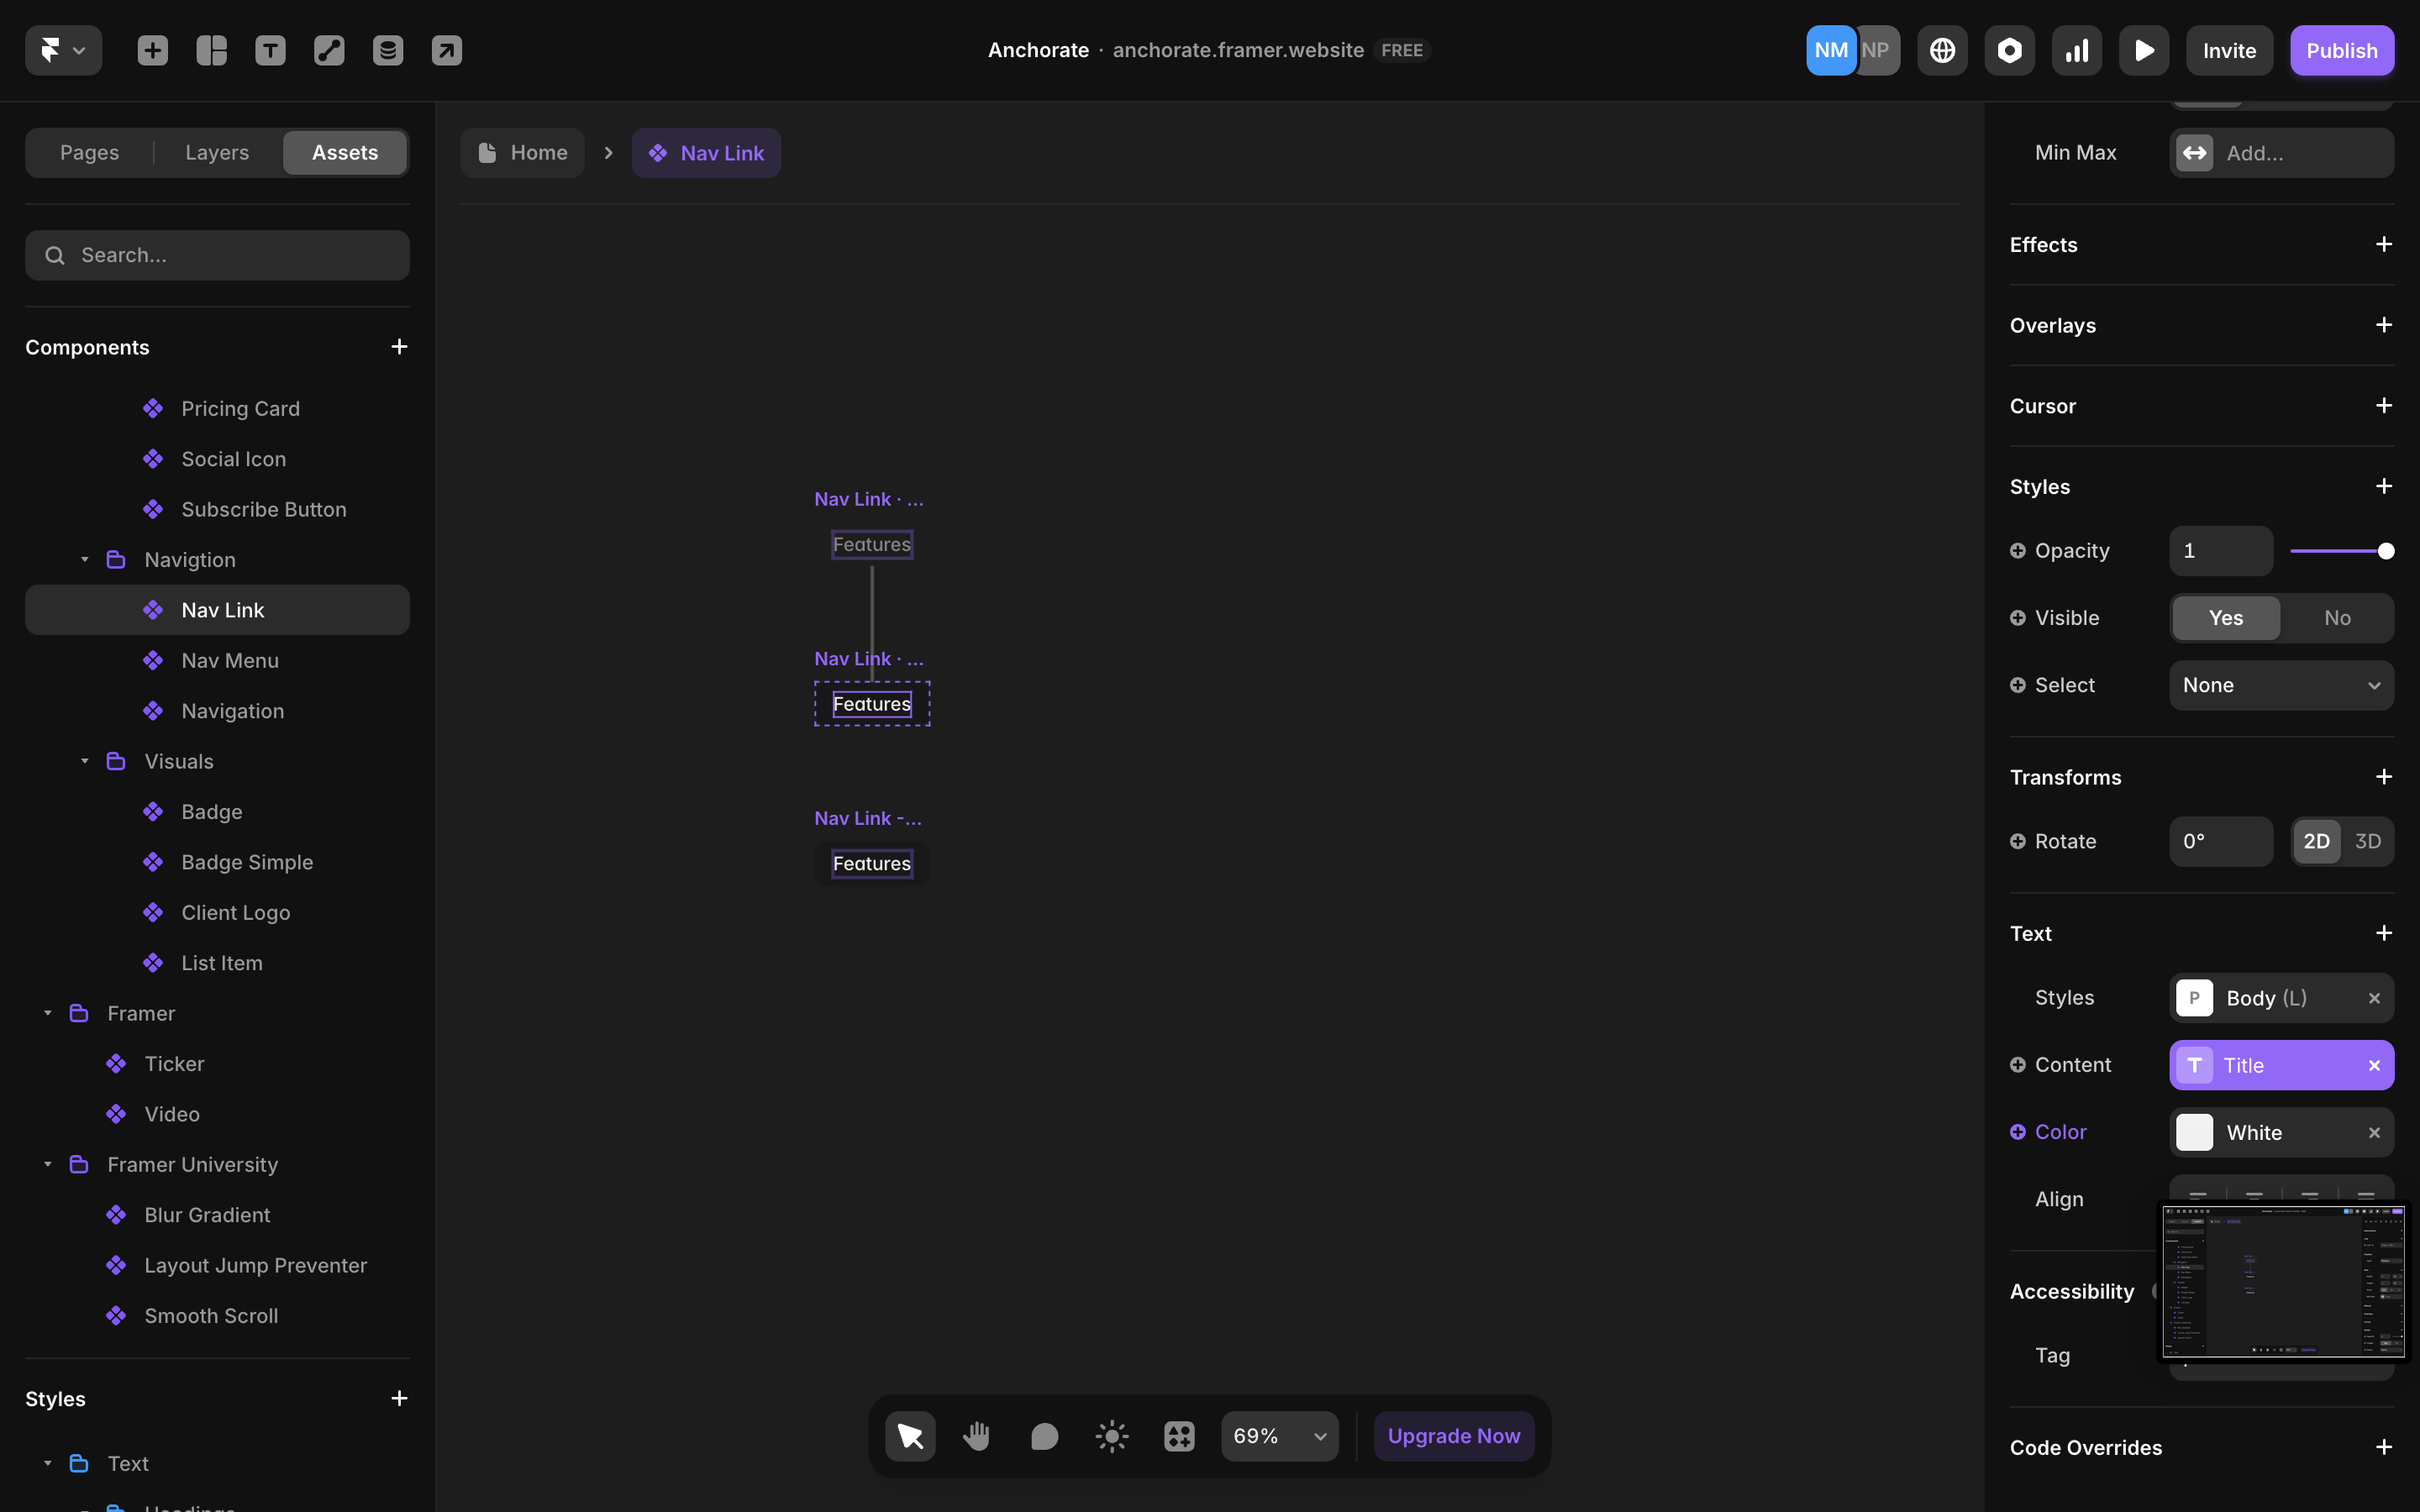Screen dimensions: 2420x1512
Task: Select the Text tool in top toolbar
Action: [x=270, y=50]
